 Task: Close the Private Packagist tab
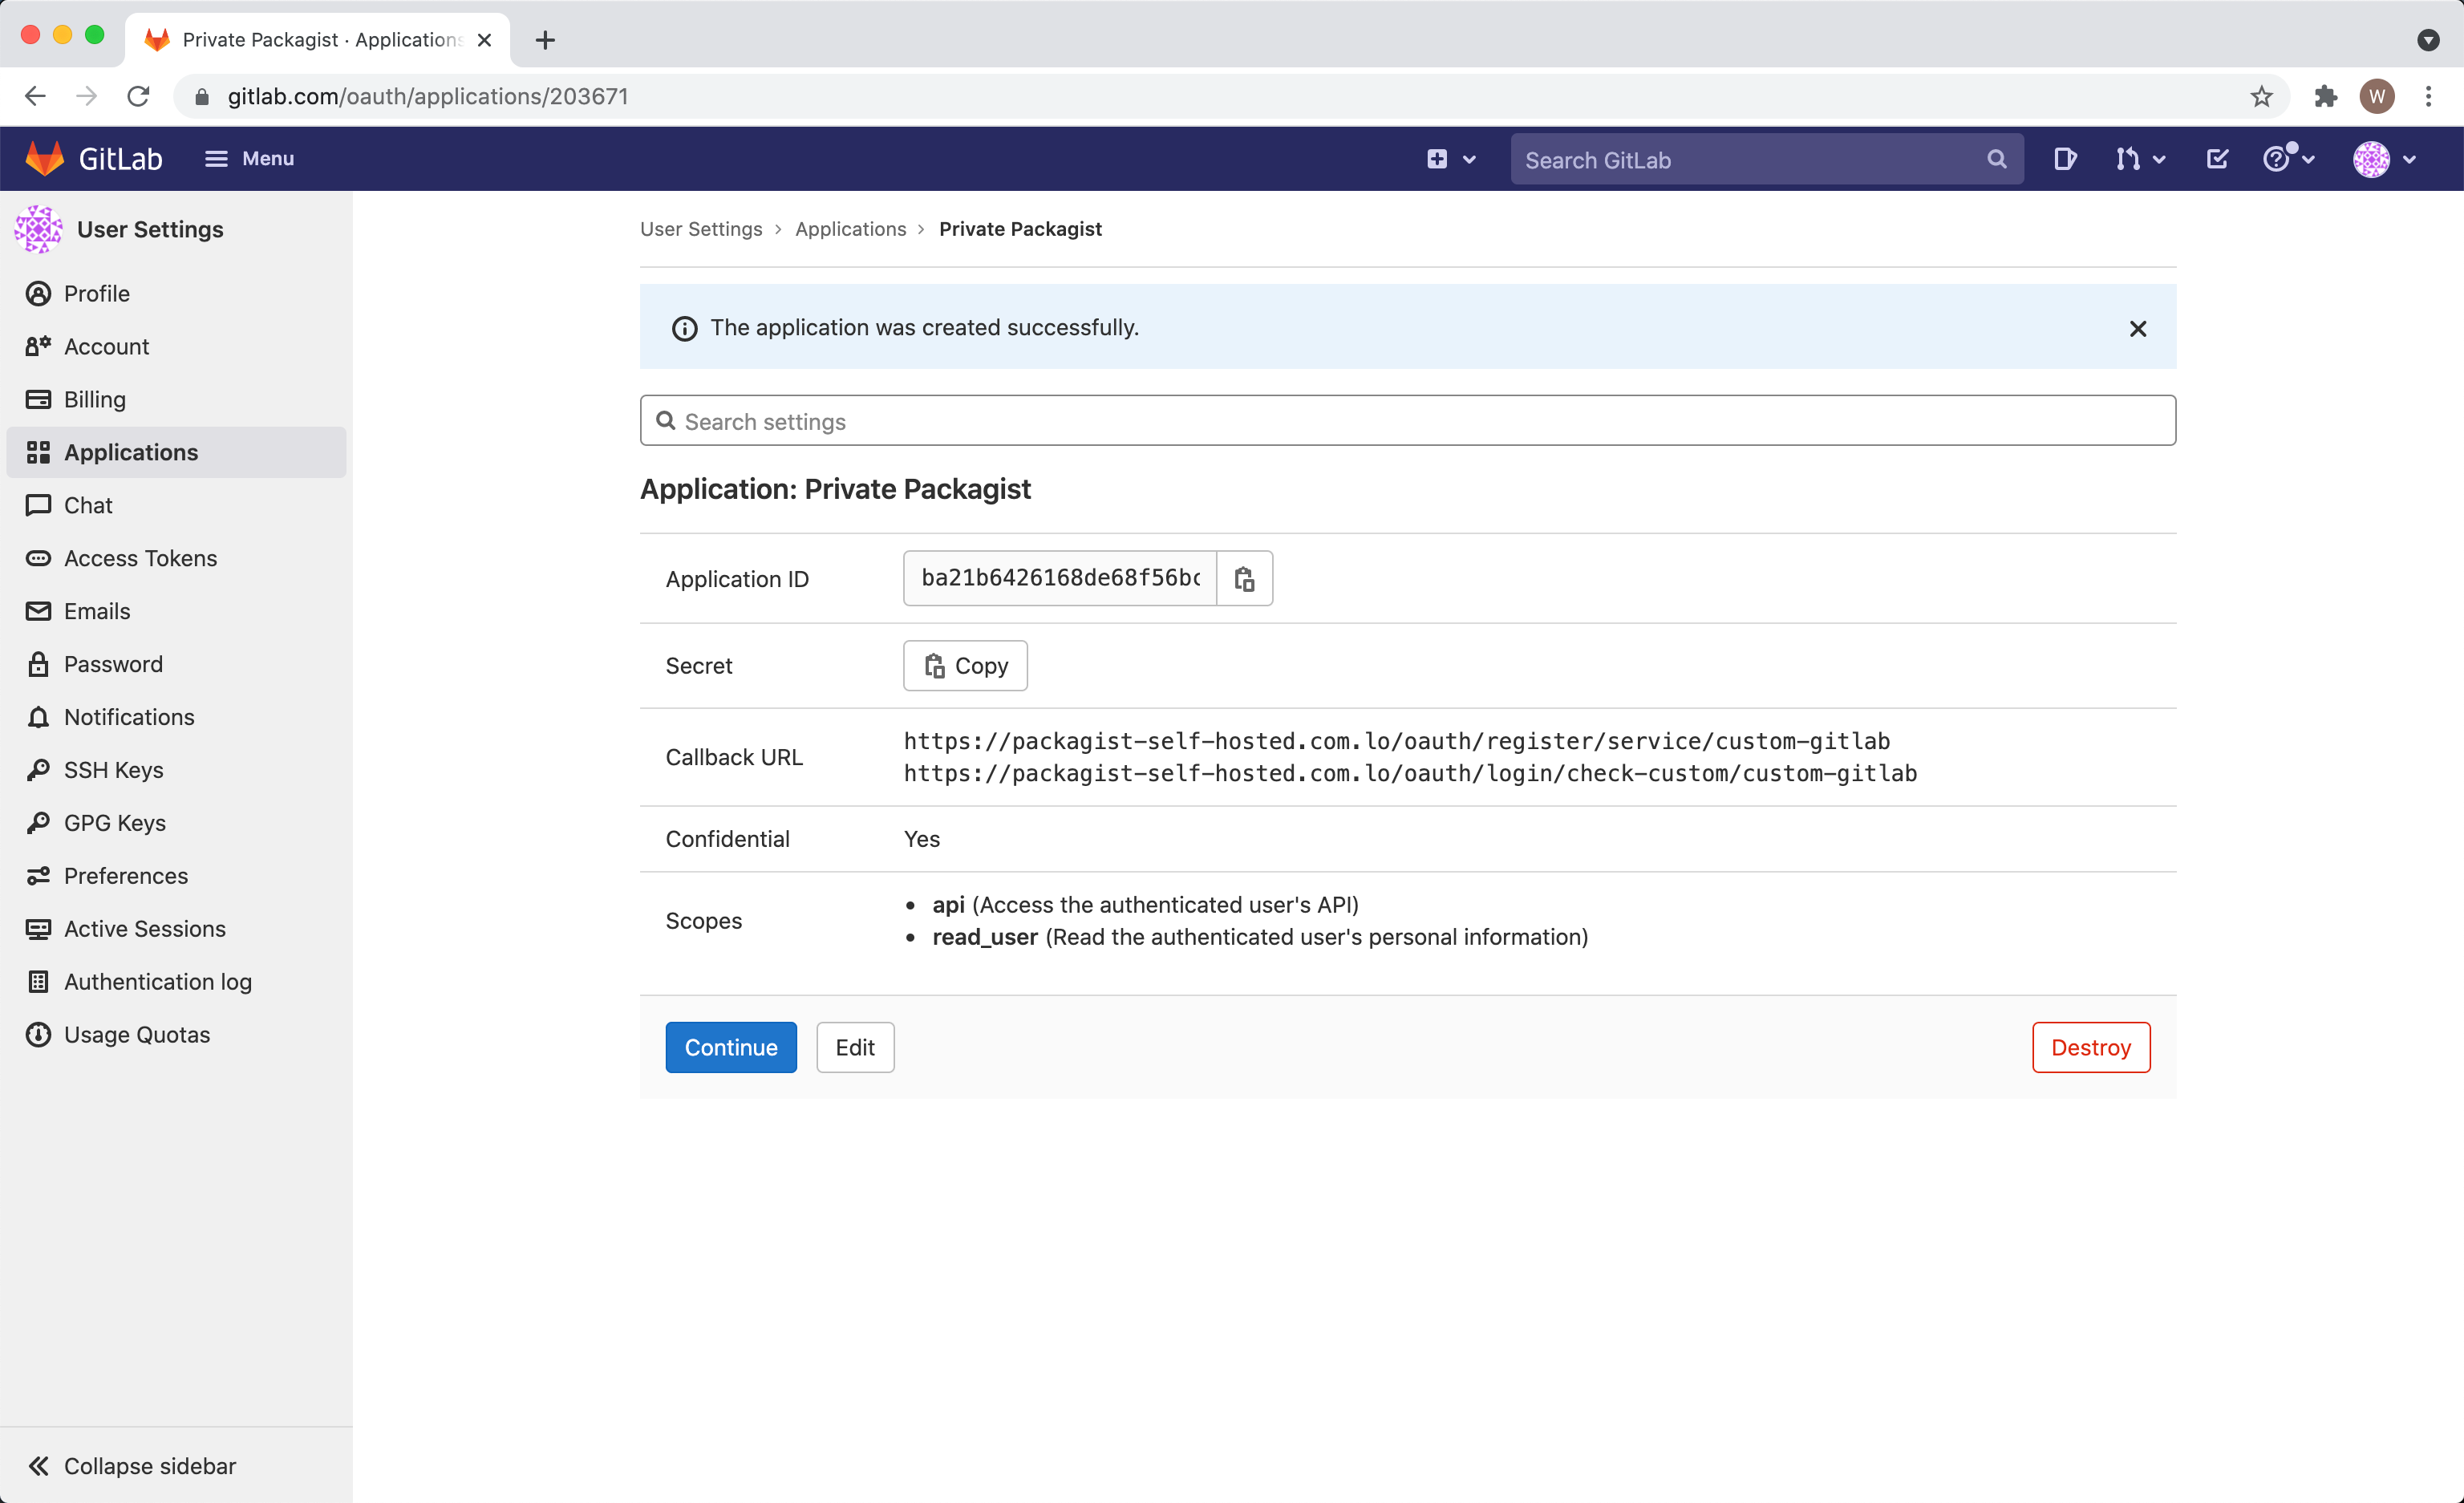pos(484,40)
